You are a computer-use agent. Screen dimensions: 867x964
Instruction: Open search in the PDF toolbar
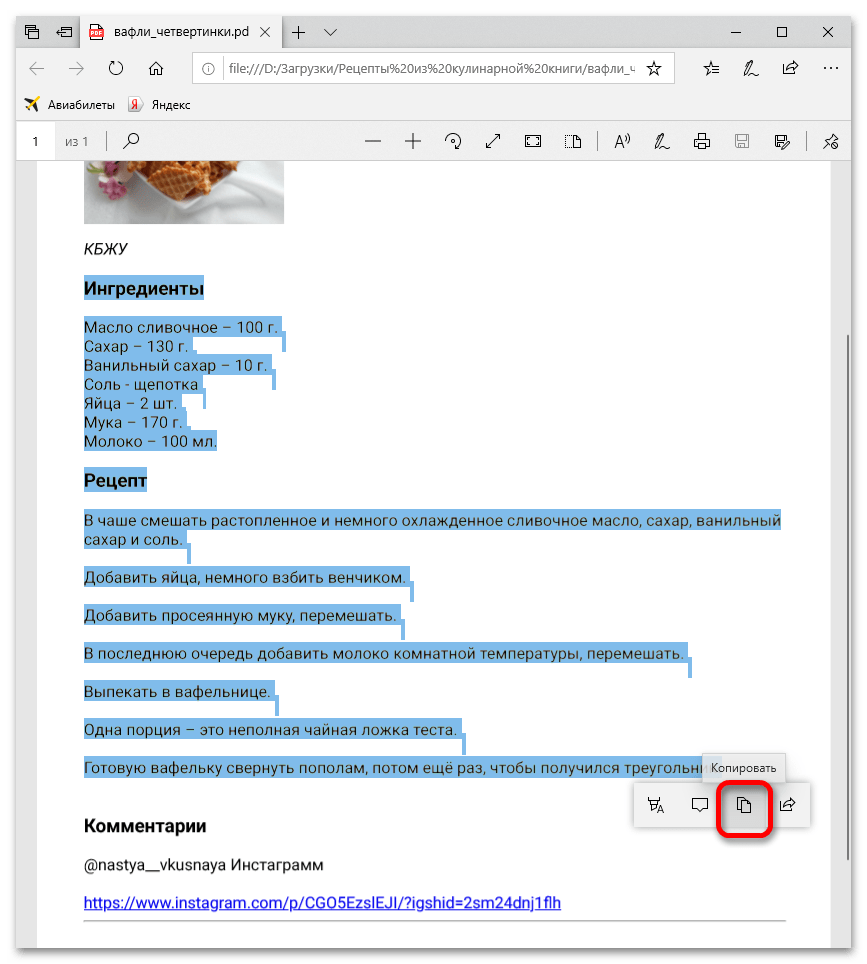tap(131, 141)
